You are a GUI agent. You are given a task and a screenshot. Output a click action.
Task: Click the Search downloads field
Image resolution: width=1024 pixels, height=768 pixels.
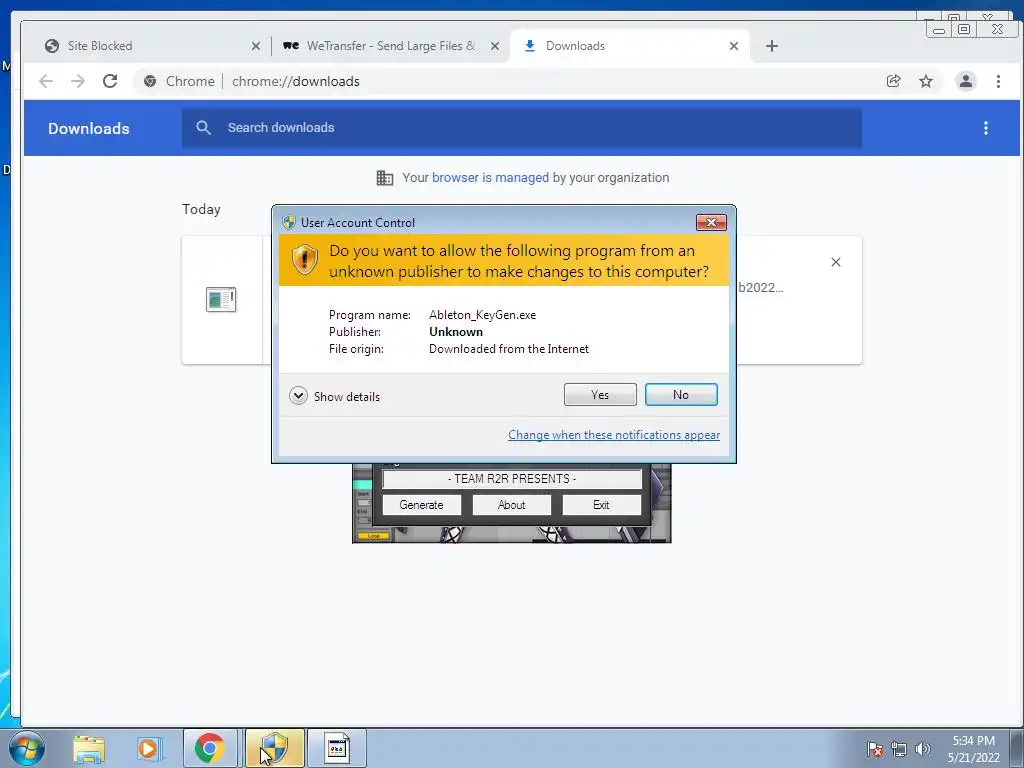tap(521, 128)
